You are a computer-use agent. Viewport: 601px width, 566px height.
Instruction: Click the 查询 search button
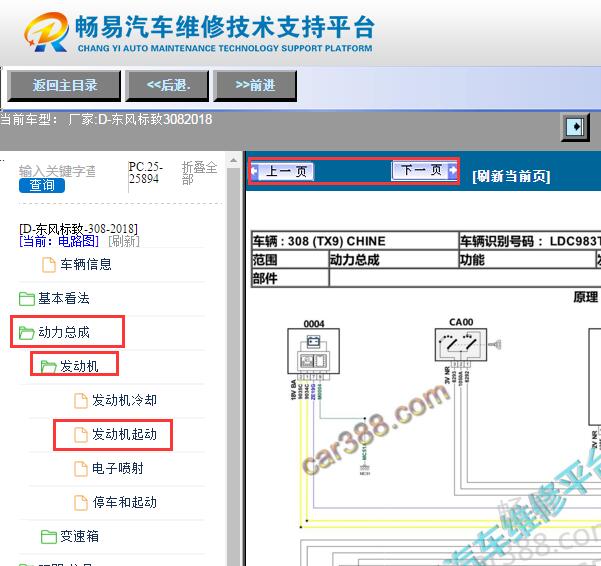click(x=42, y=185)
